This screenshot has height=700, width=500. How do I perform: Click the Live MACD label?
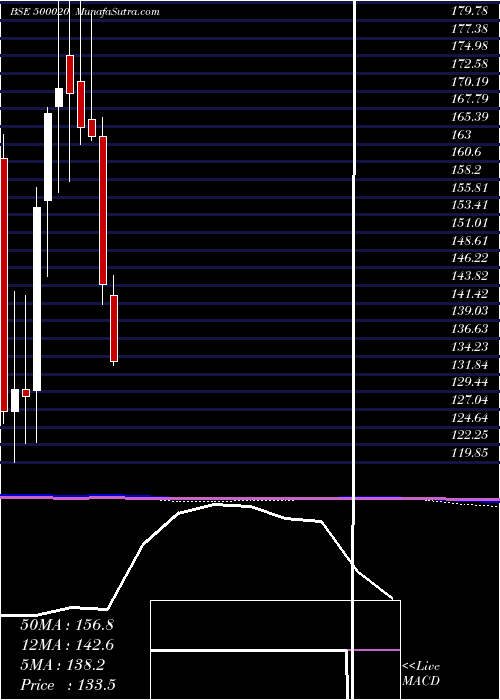421,673
